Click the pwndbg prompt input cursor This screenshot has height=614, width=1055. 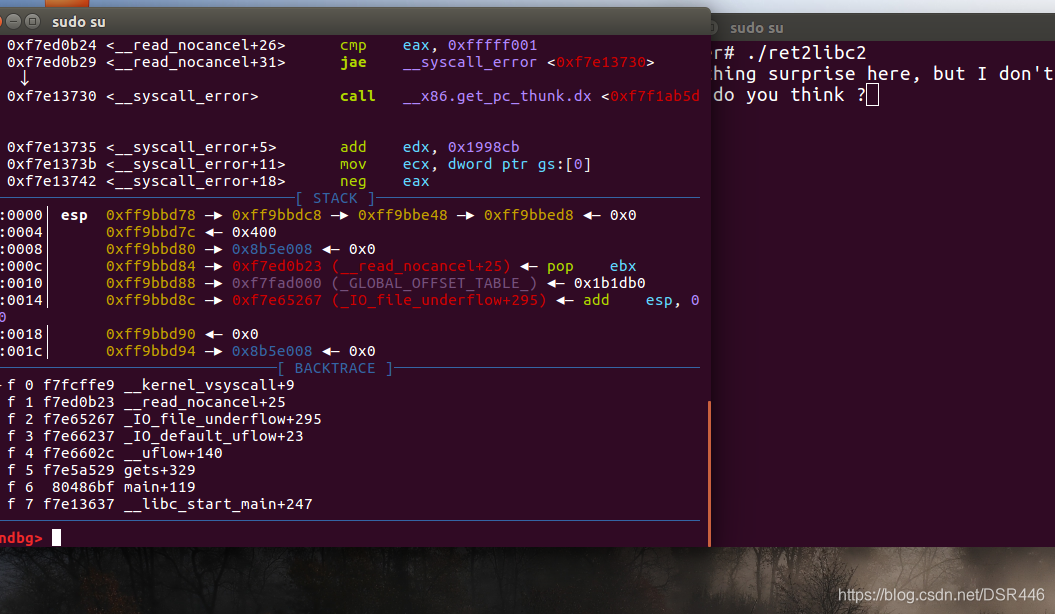pyautogui.click(x=57, y=537)
